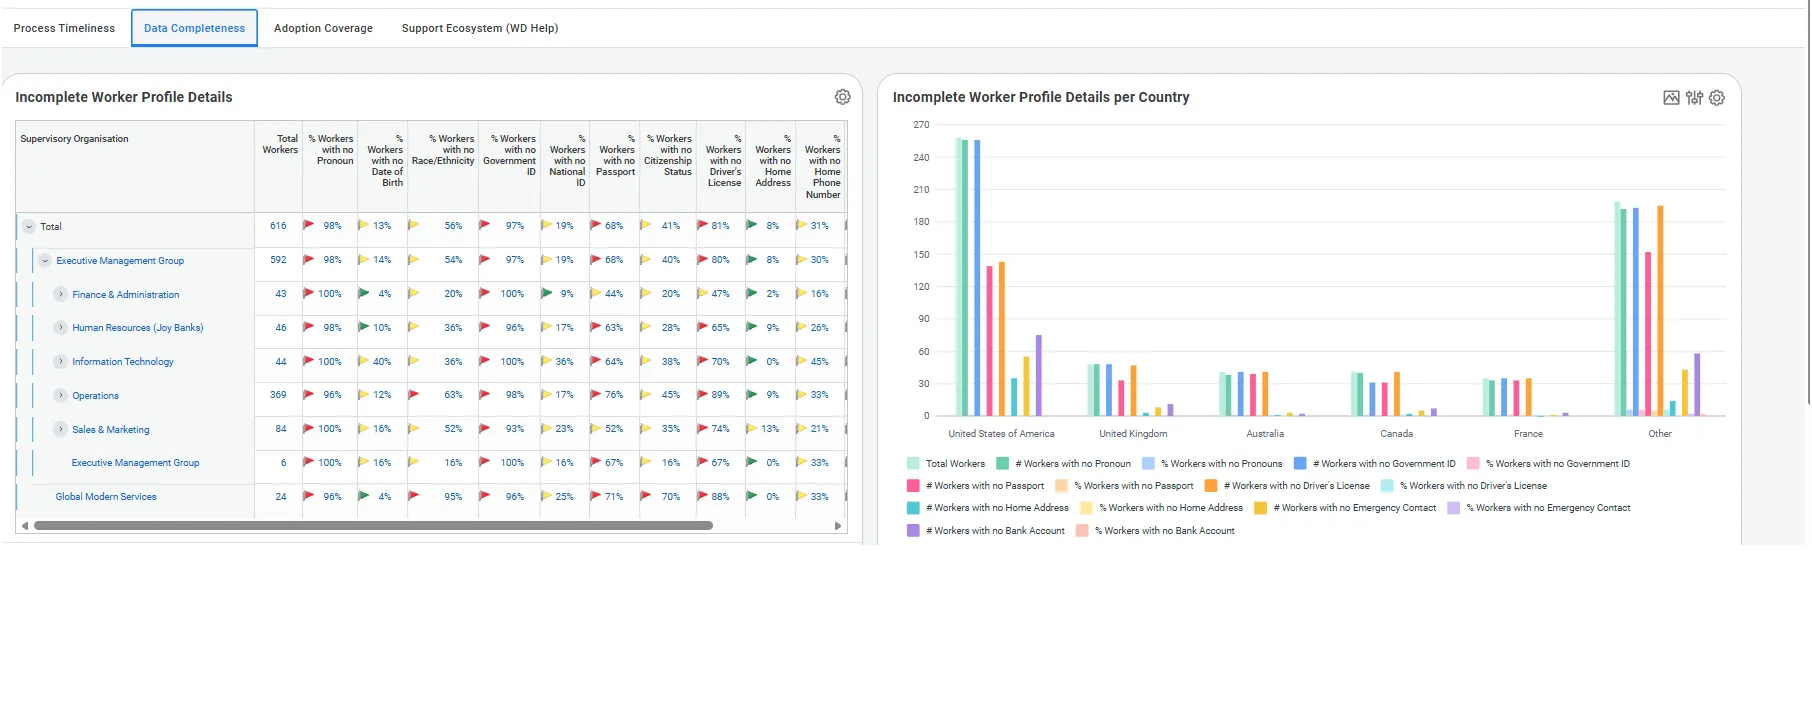Expand the Operations row
This screenshot has height=710, width=1812.
click(61, 396)
